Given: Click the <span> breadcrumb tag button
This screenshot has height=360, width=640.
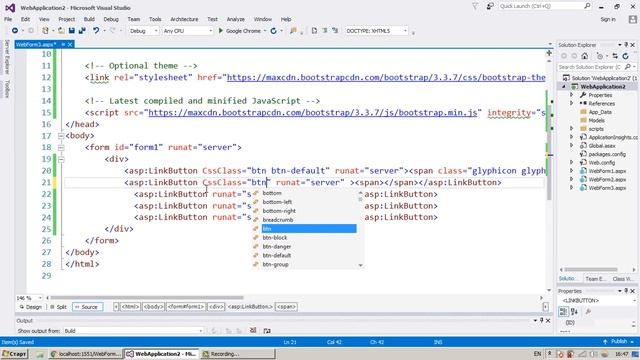Looking at the screenshot, I should (286, 307).
